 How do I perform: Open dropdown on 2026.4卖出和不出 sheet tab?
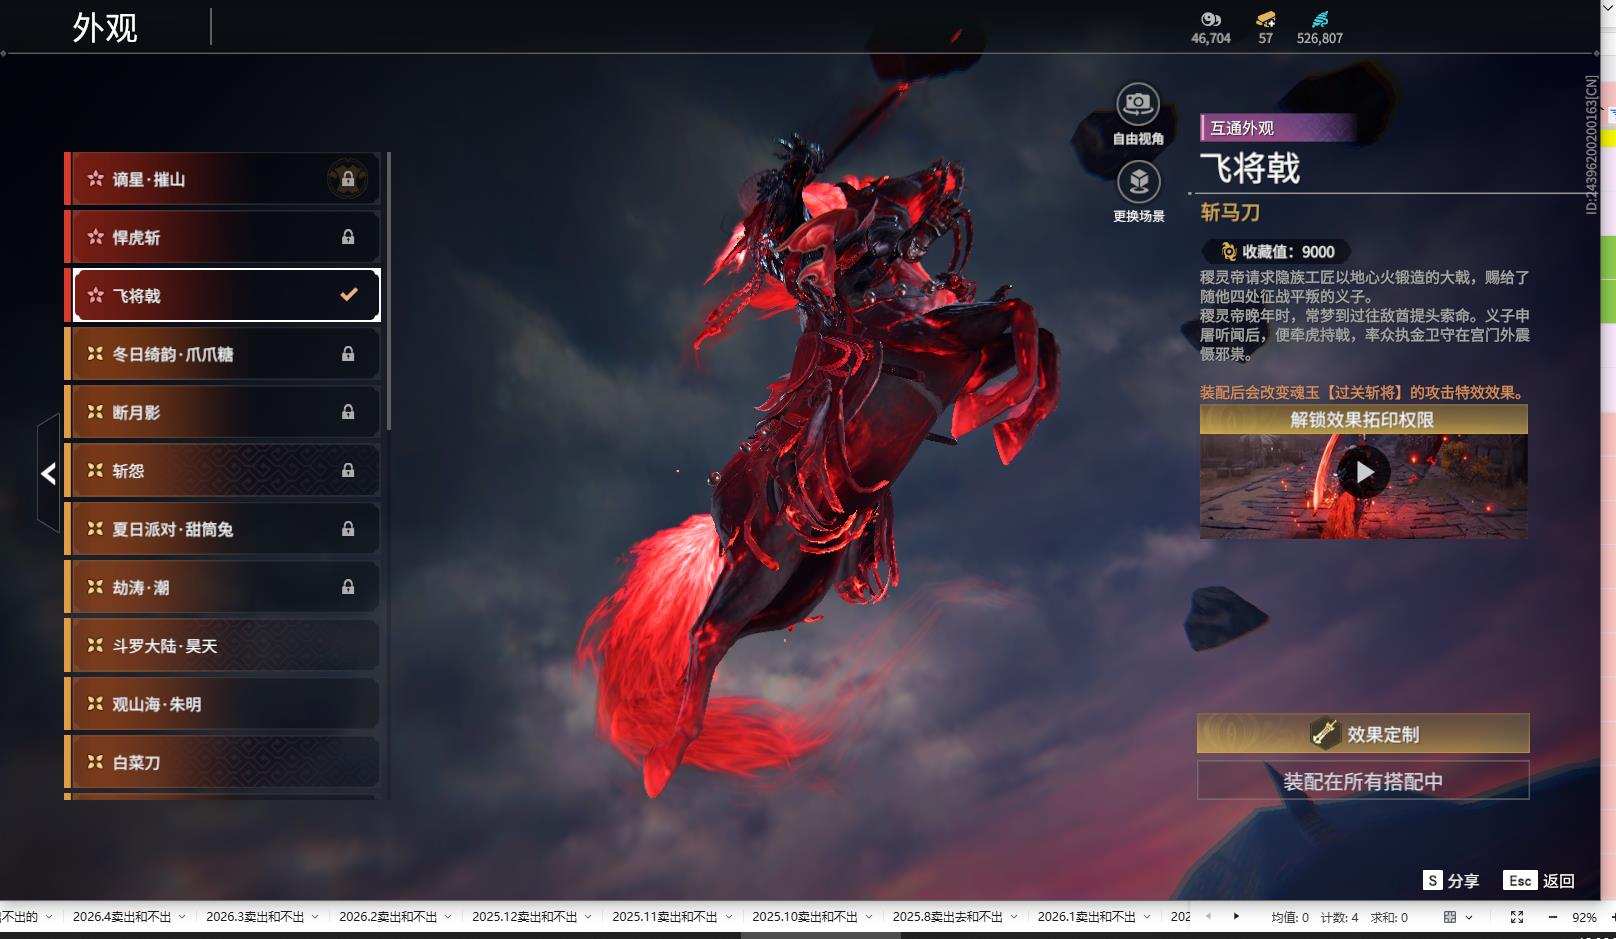[182, 917]
